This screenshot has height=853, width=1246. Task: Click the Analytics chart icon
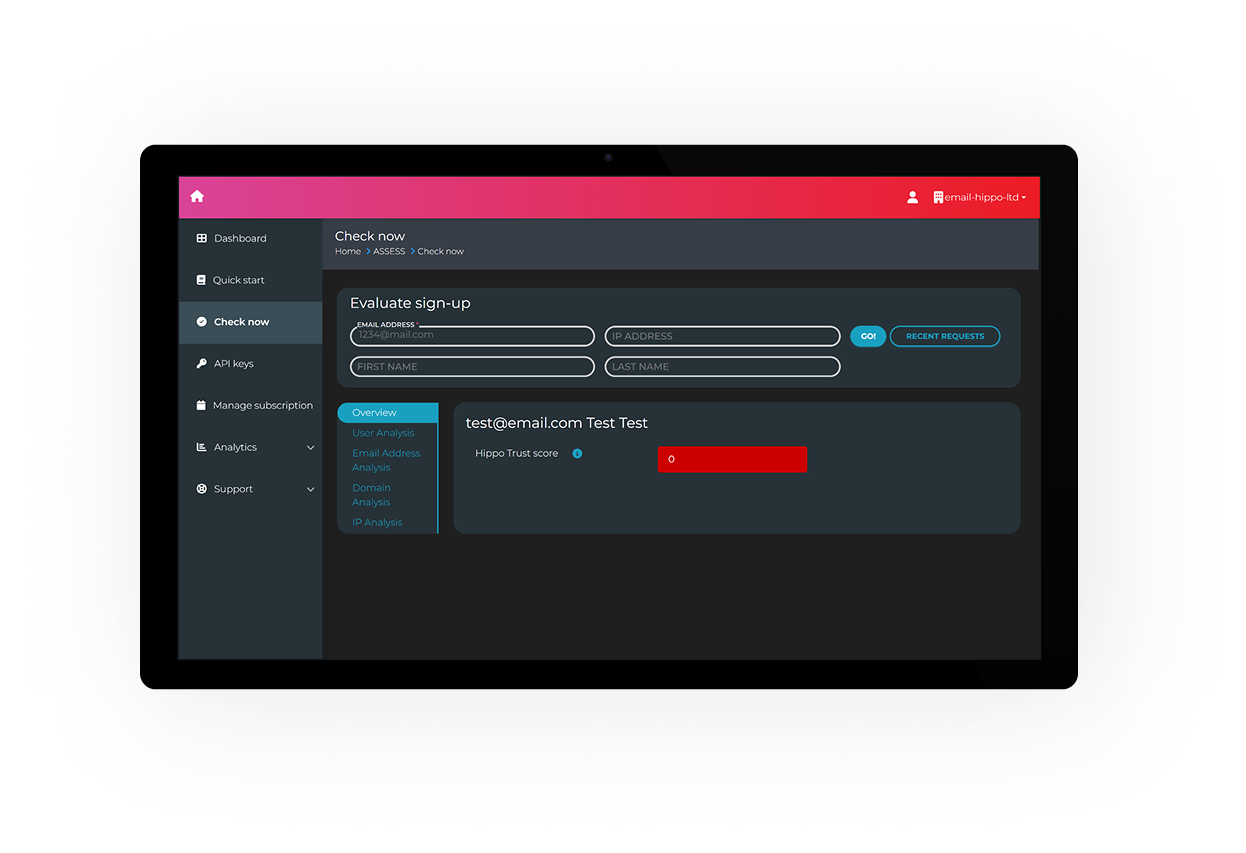tap(201, 447)
